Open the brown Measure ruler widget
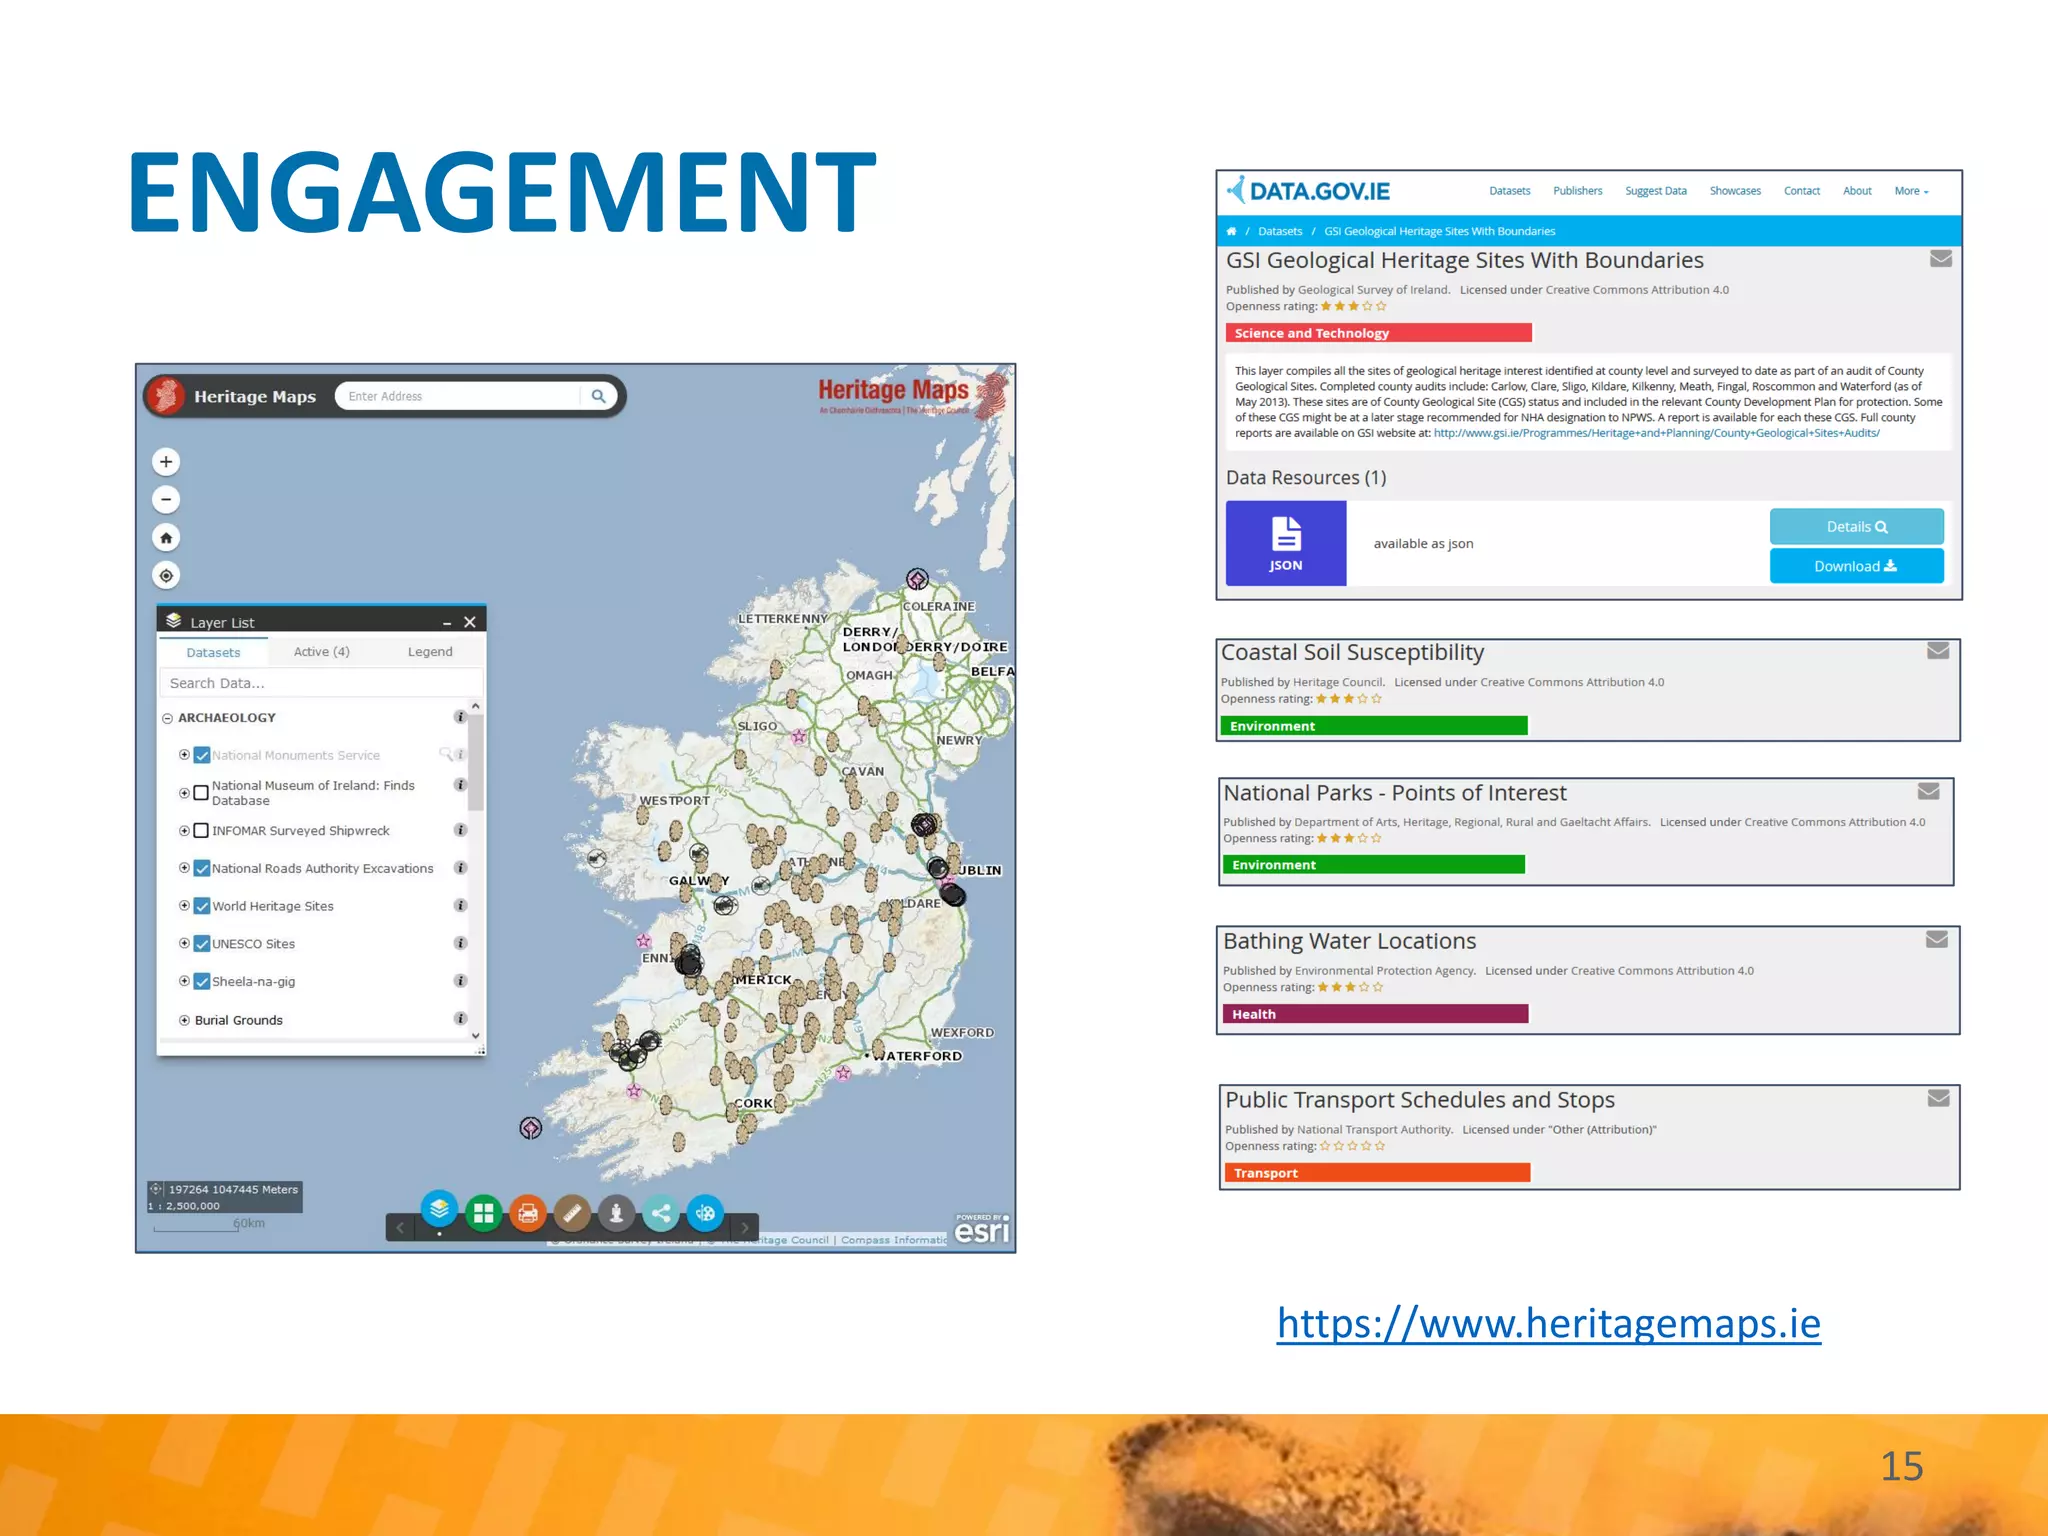This screenshot has height=1536, width=2048. click(x=572, y=1213)
